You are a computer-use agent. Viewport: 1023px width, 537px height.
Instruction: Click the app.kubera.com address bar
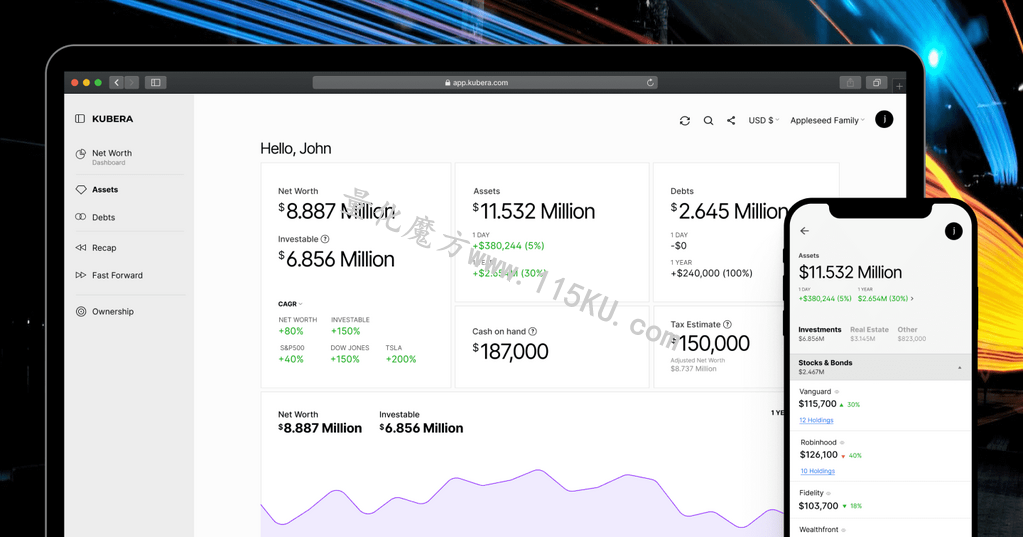coord(485,82)
